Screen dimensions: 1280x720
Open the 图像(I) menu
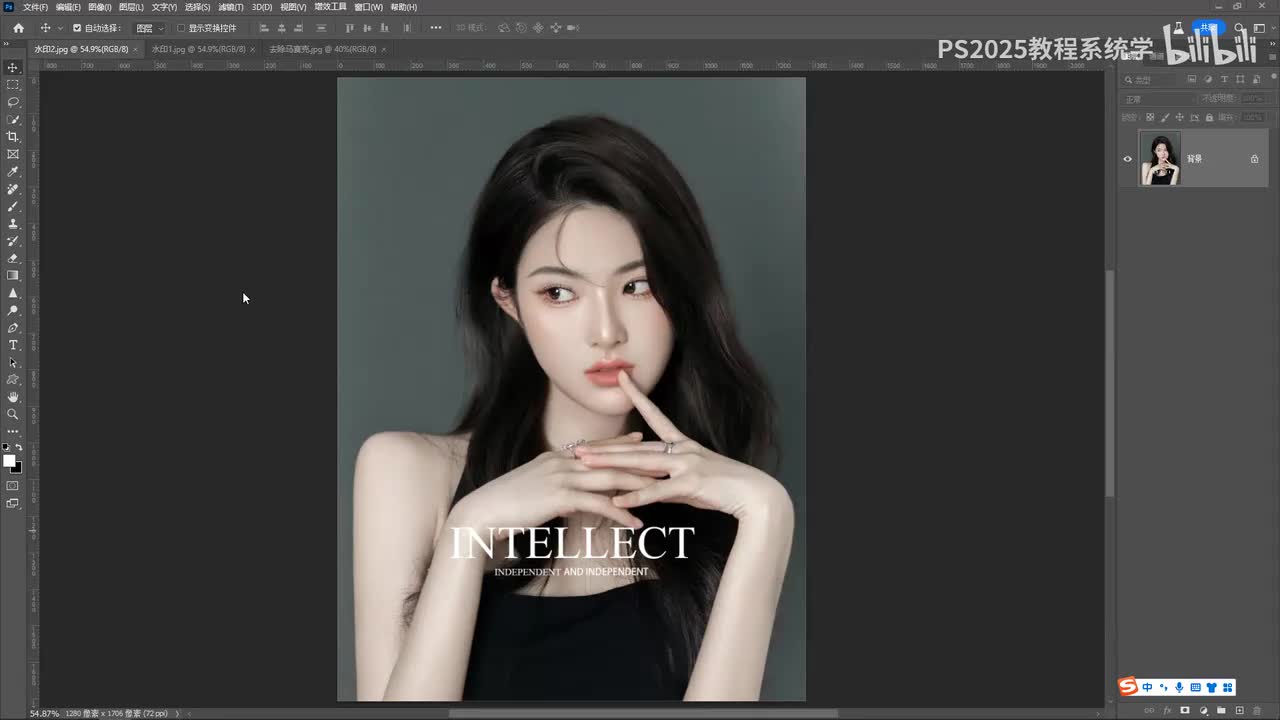(100, 7)
